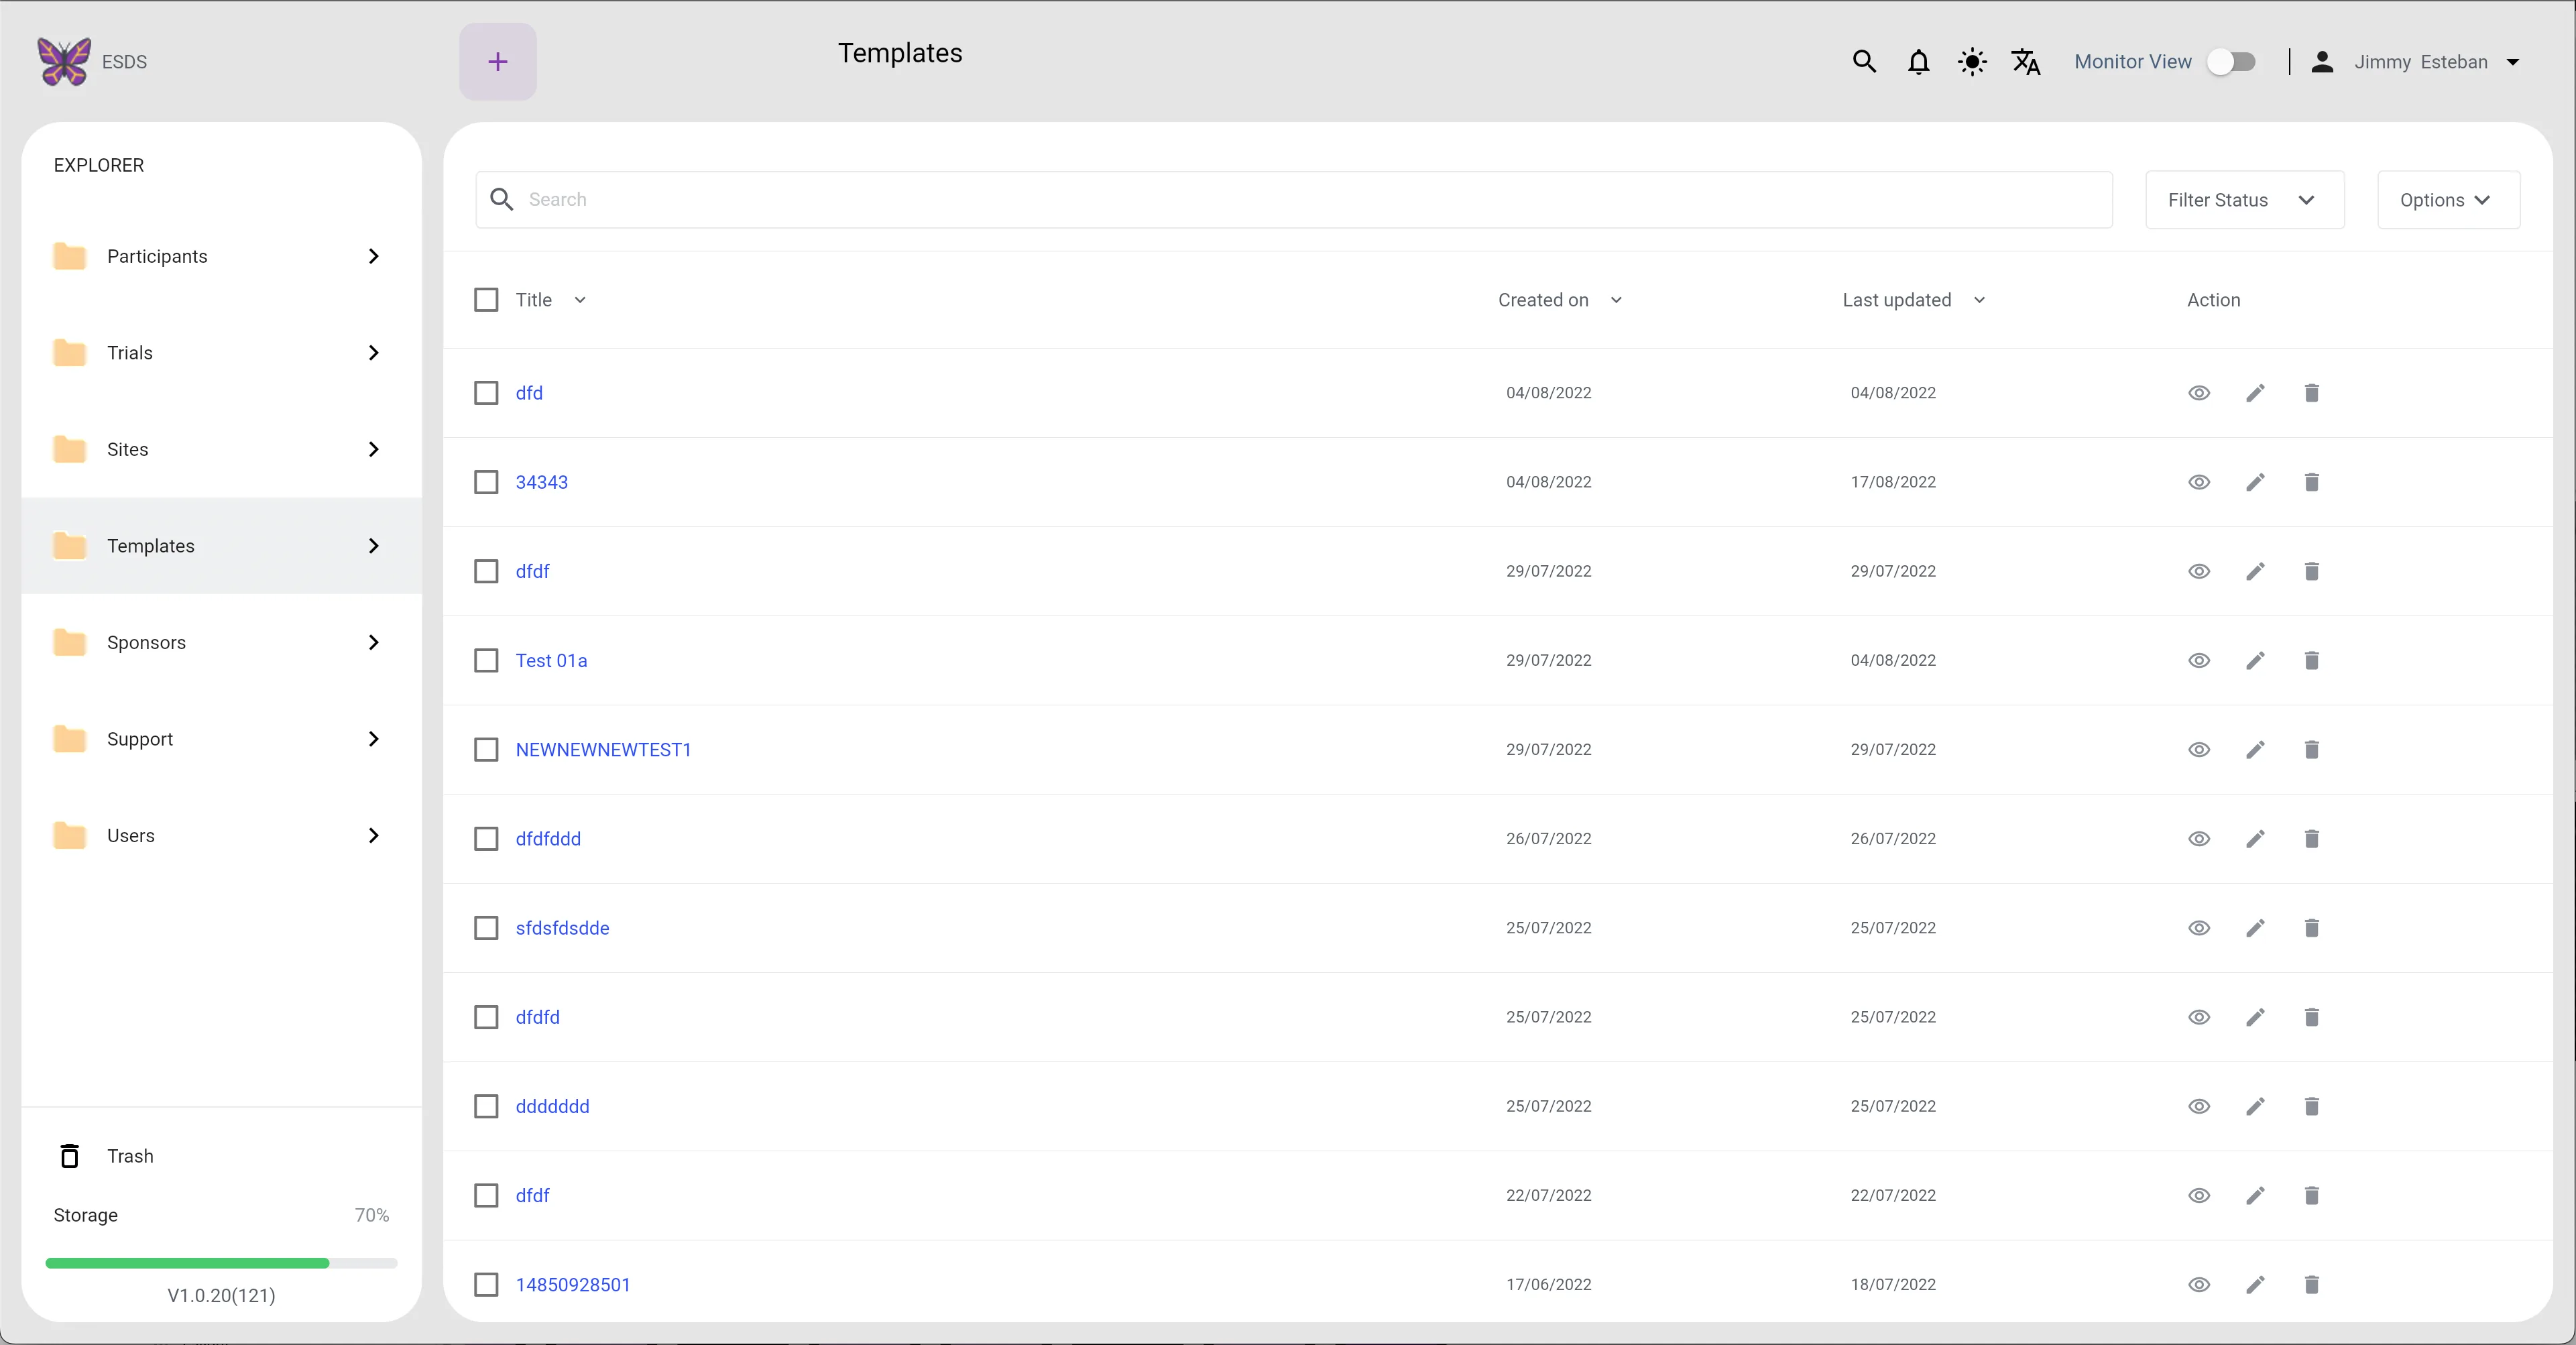Delete the Test 01a template
The height and width of the screenshot is (1345, 2576).
tap(2311, 660)
